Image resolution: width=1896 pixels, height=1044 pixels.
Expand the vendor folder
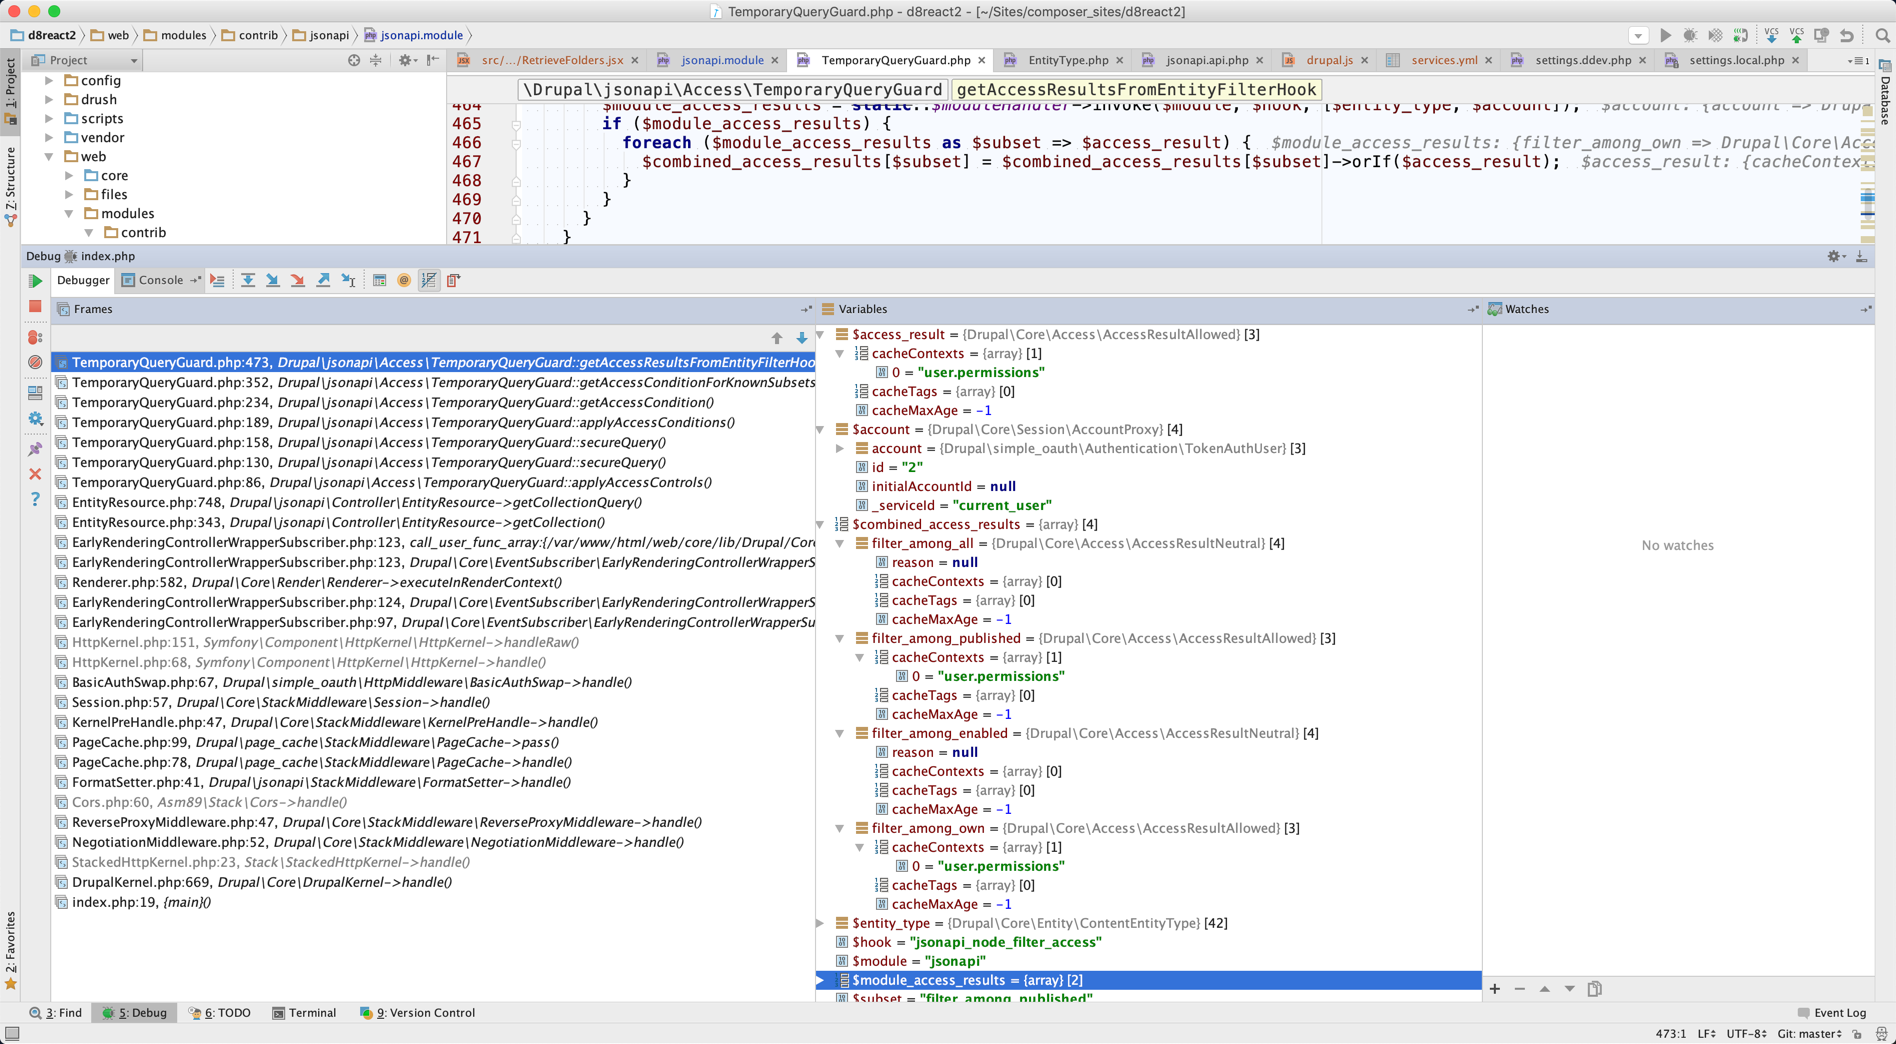[49, 138]
